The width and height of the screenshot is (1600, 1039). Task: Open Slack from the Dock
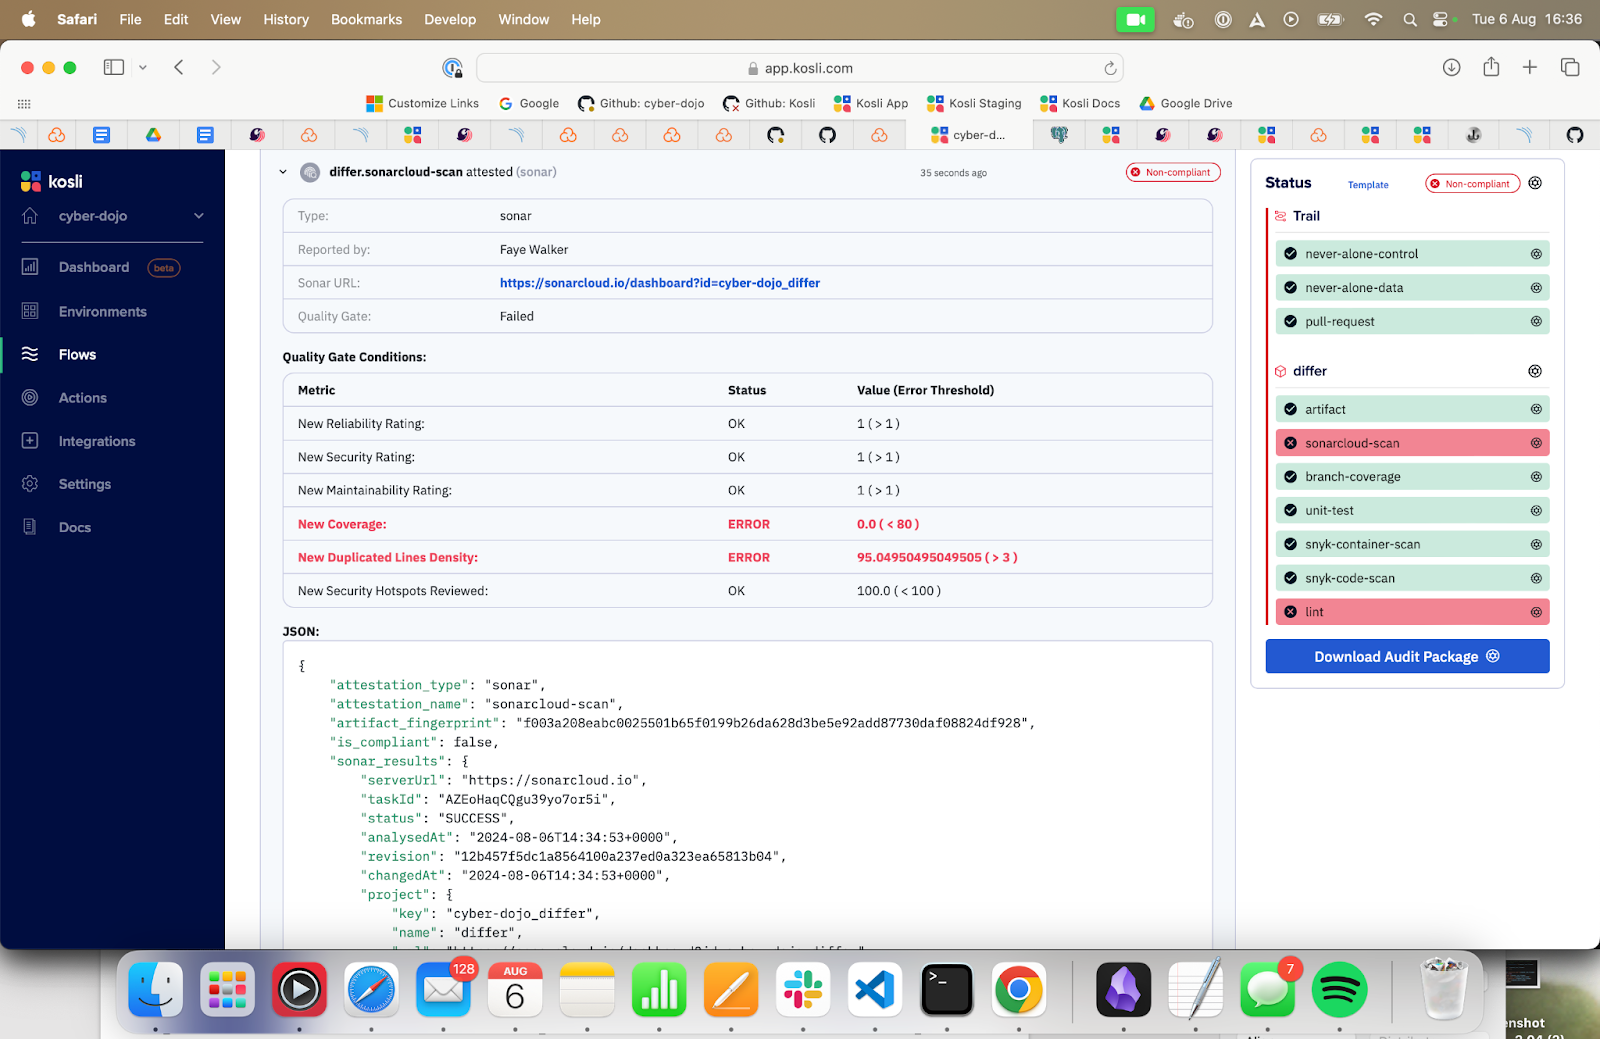click(803, 990)
